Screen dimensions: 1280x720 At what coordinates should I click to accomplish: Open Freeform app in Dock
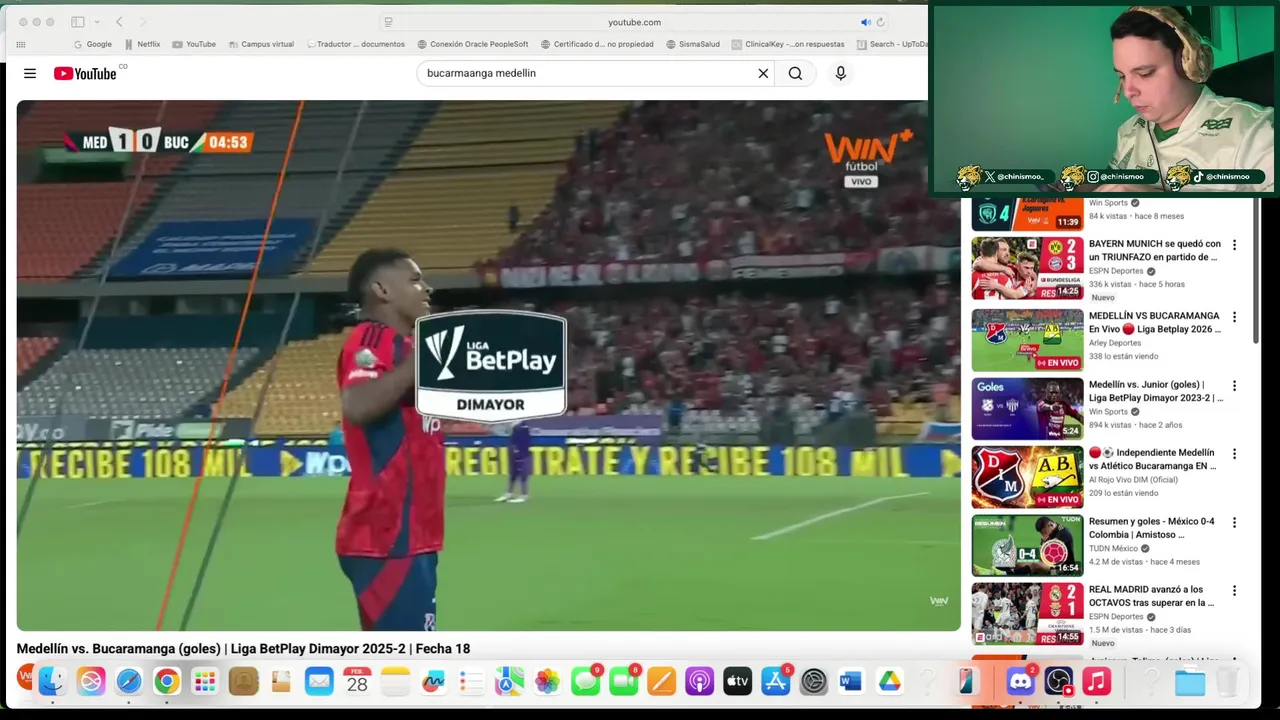tap(433, 682)
